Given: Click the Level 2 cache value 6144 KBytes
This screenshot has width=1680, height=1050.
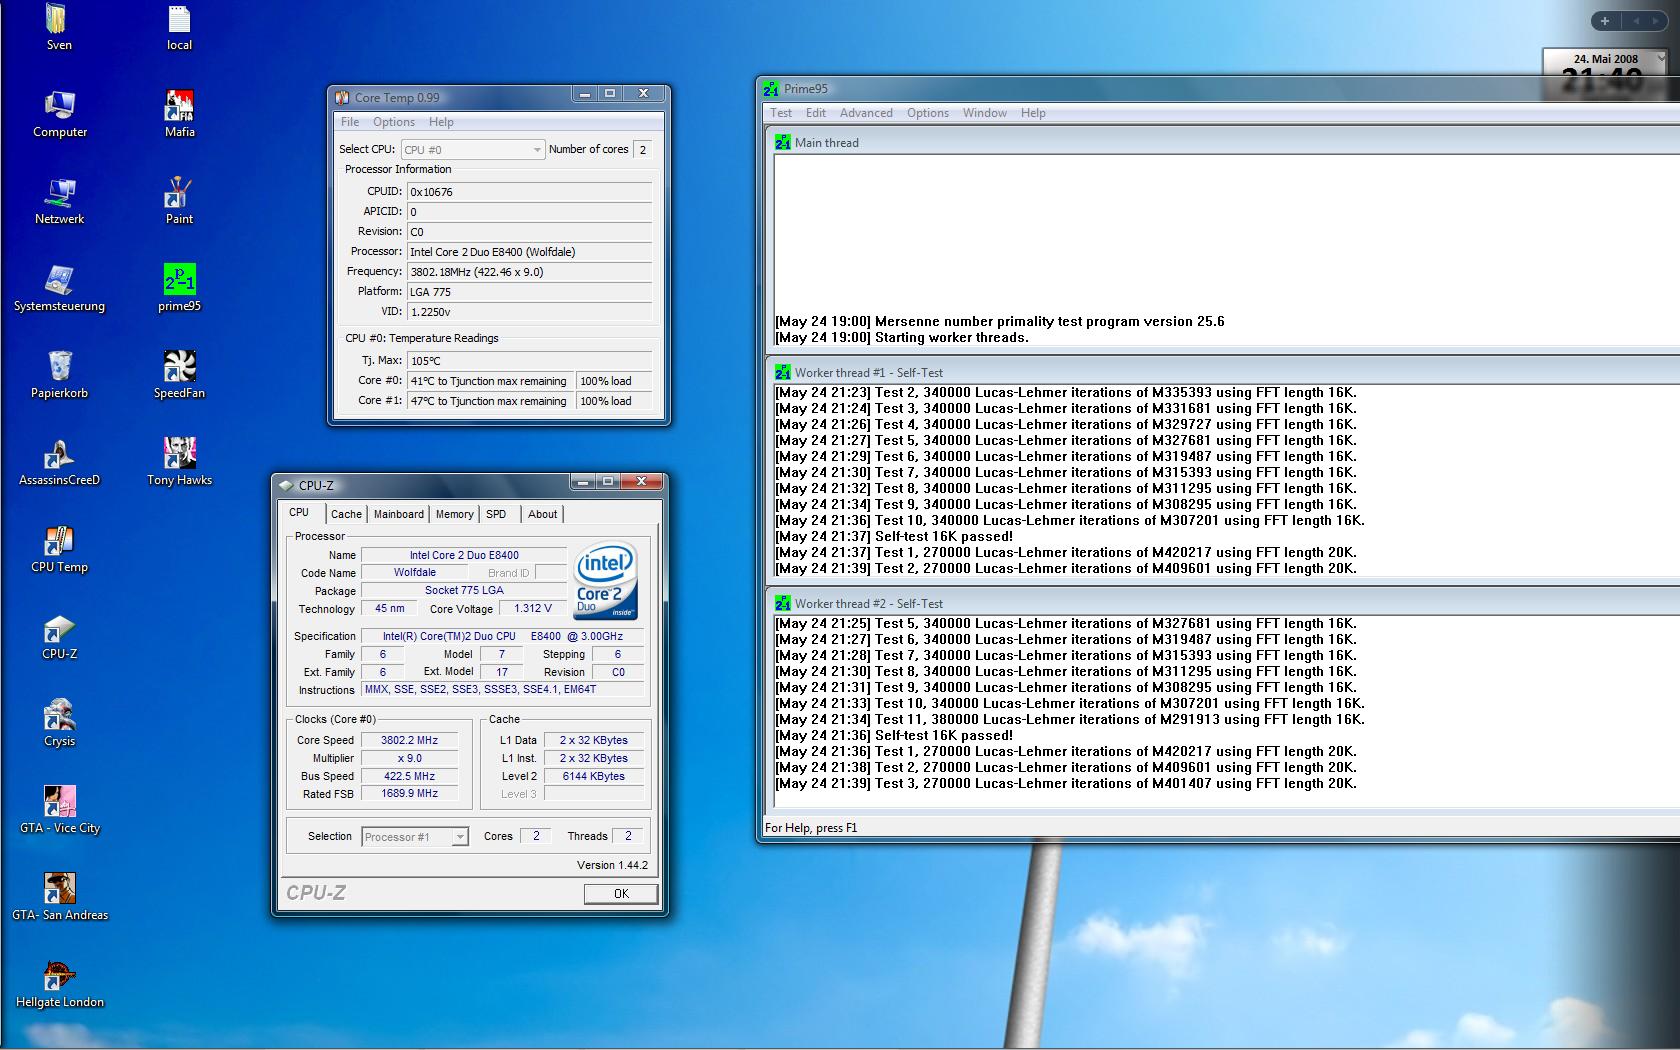Looking at the screenshot, I should click(x=594, y=777).
